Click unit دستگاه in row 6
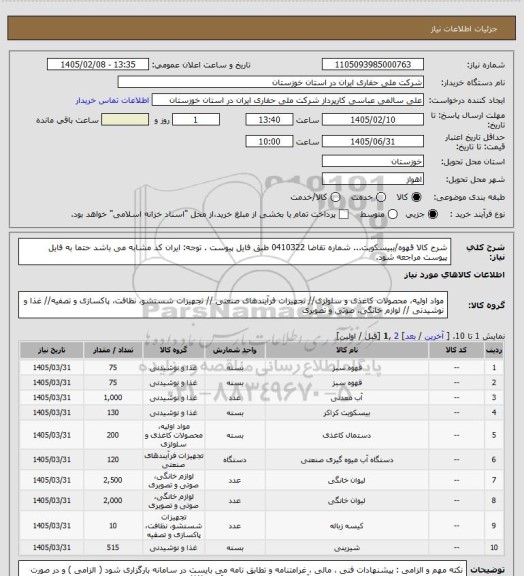Screen dimensions: 524x576 (x=234, y=460)
